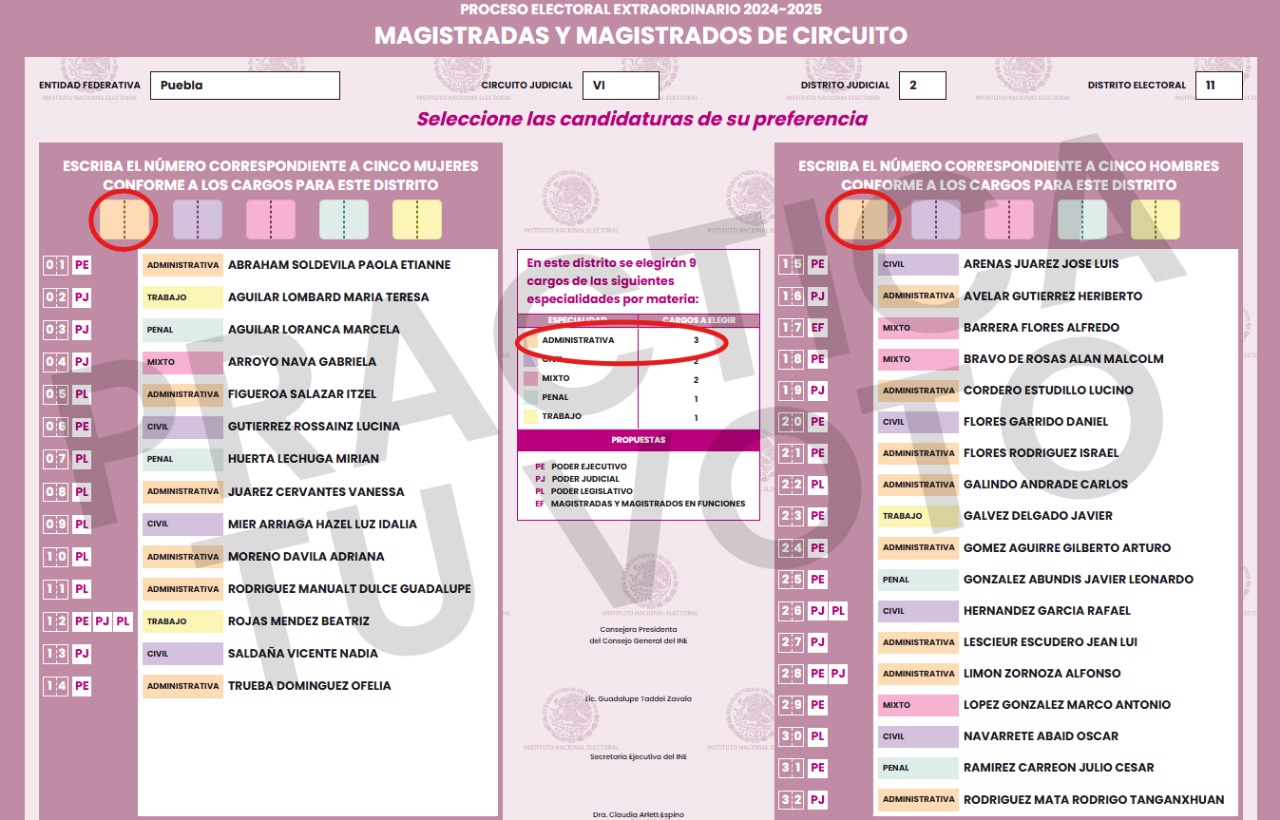The height and width of the screenshot is (820, 1280).
Task: Click the PJ badge beside Aguilar Lombard Maria Teresa
Action: click(x=82, y=298)
